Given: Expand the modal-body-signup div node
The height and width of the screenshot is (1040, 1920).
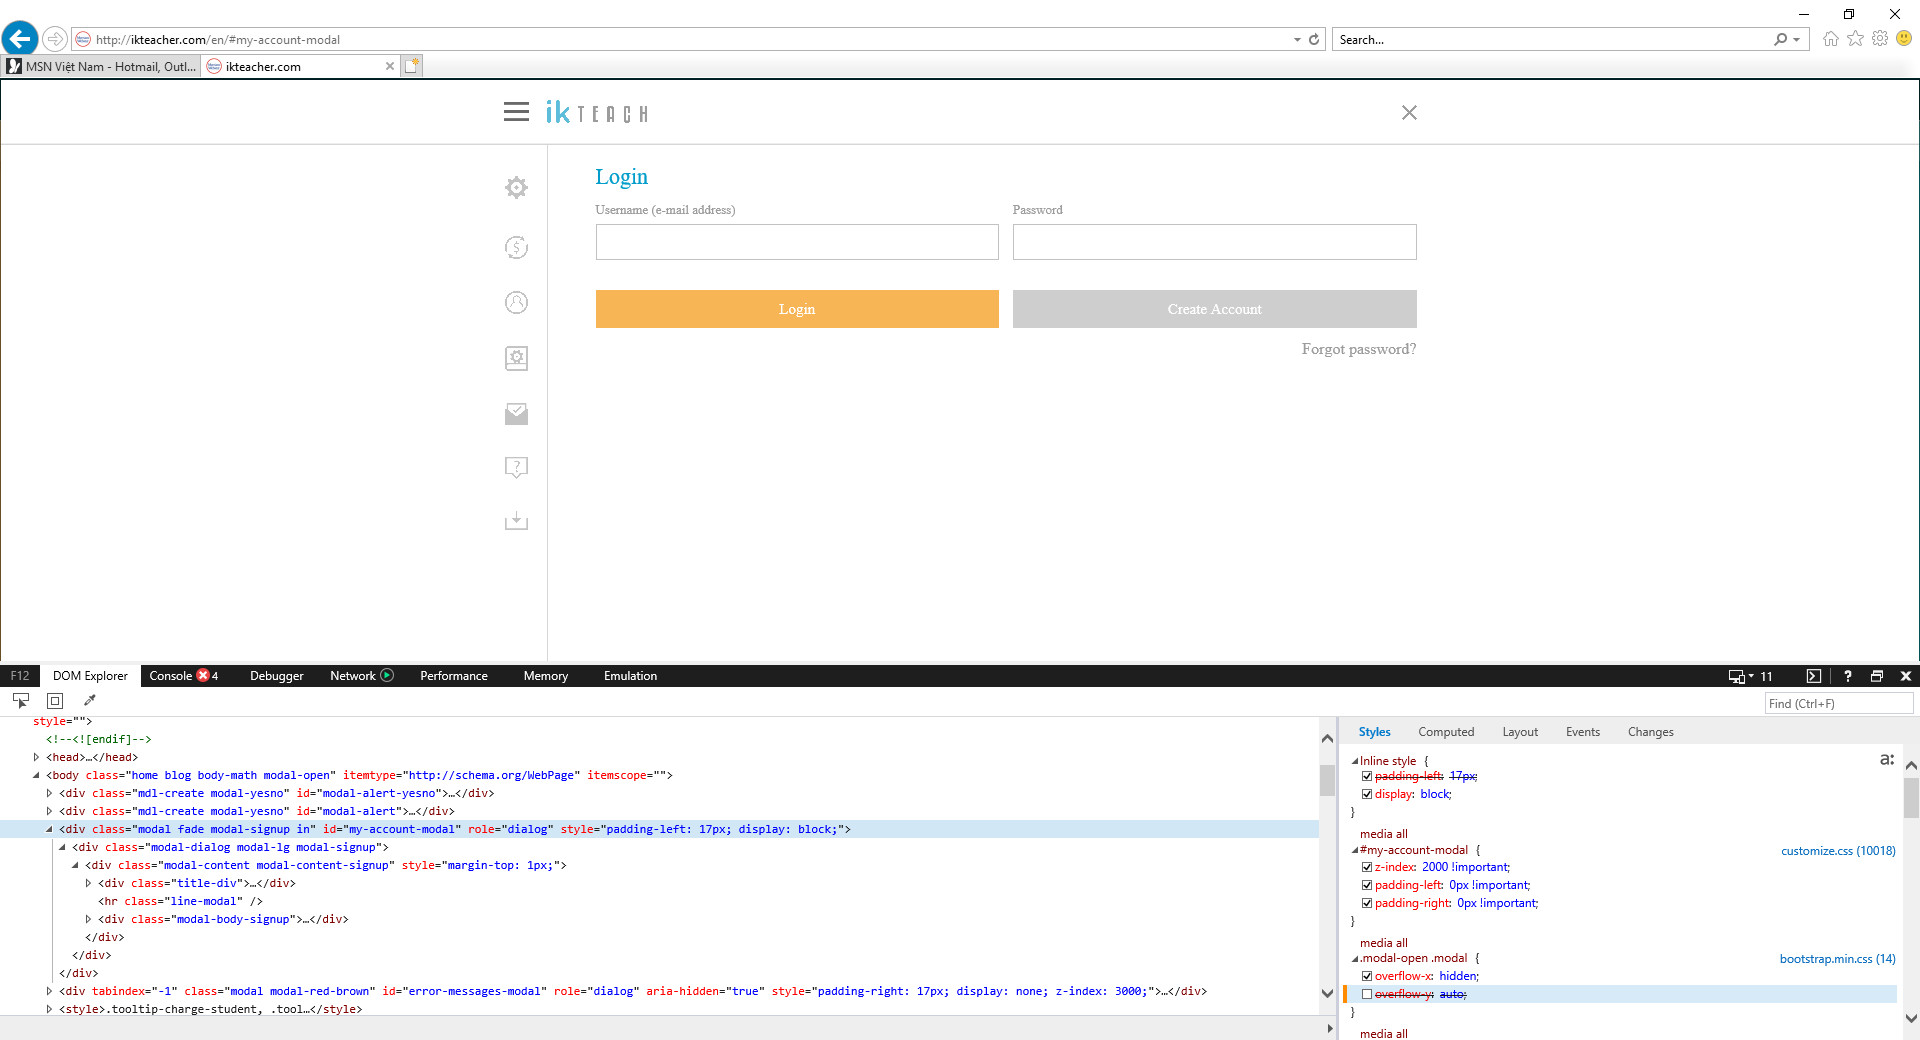Looking at the screenshot, I should 88,919.
